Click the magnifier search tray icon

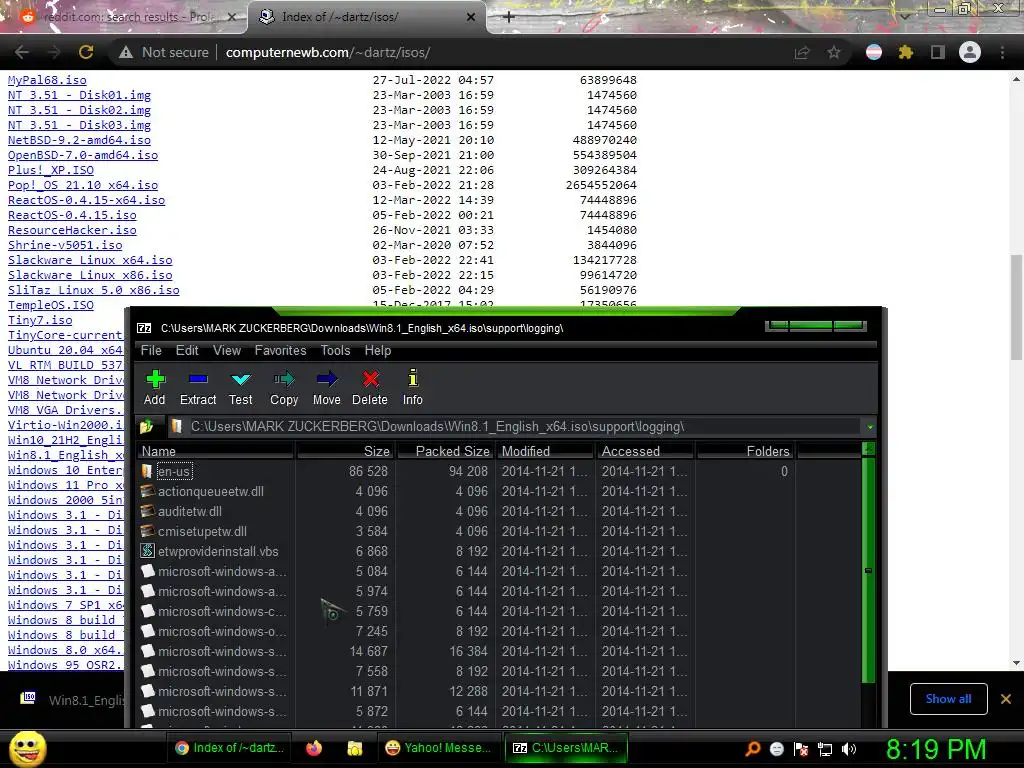(753, 749)
